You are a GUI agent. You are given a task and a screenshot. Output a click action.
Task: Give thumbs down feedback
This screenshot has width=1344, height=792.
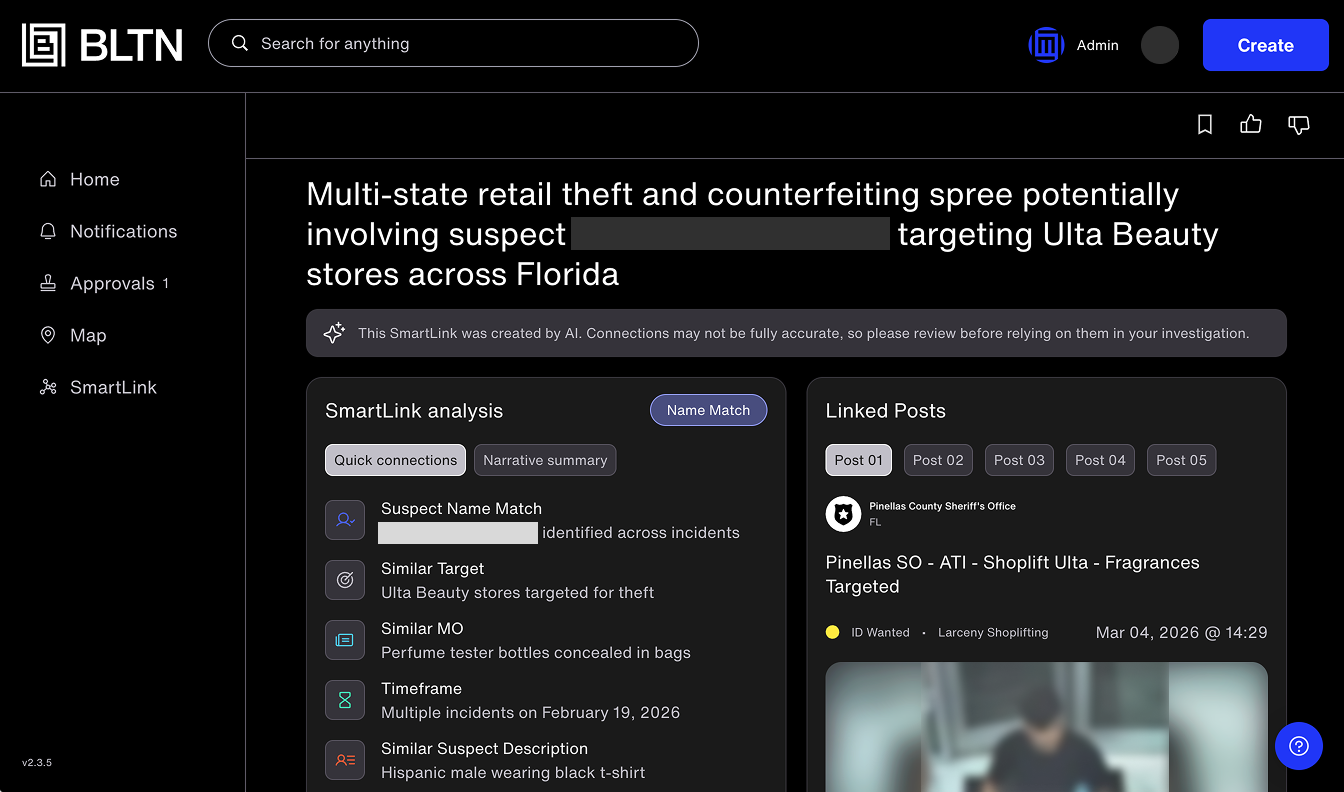(1299, 125)
